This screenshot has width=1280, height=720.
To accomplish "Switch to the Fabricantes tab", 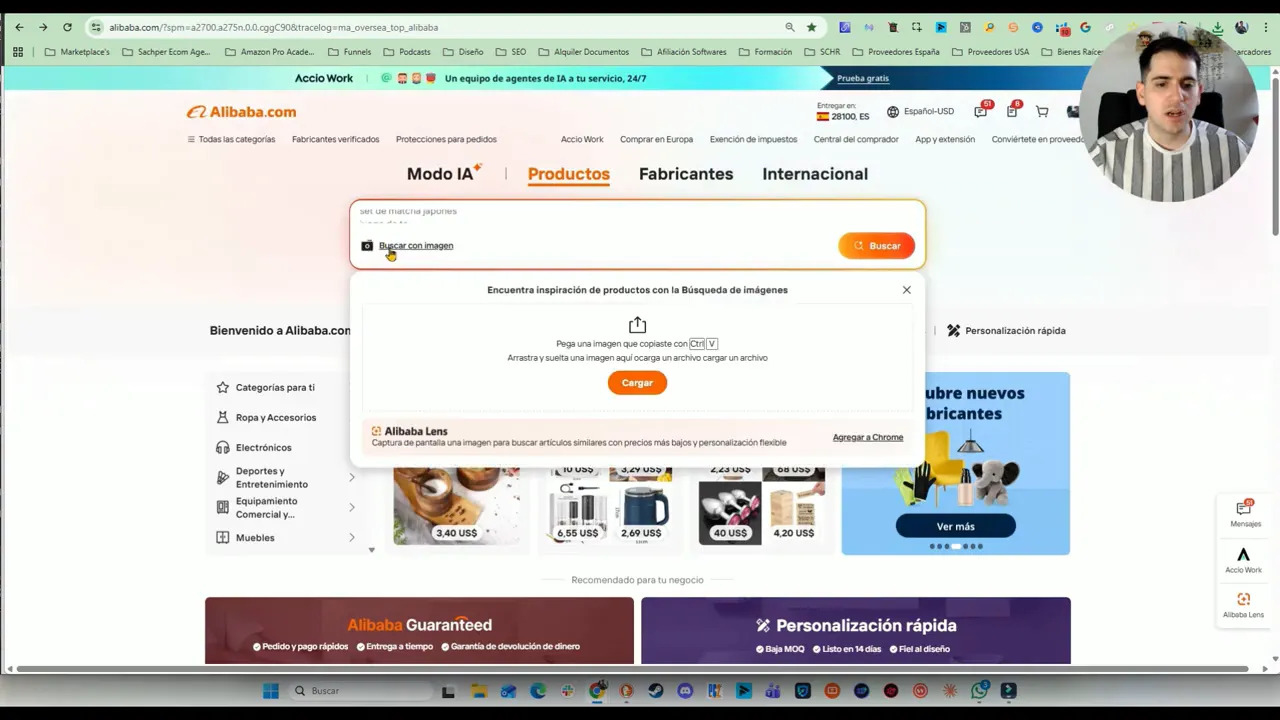I will click(x=686, y=174).
